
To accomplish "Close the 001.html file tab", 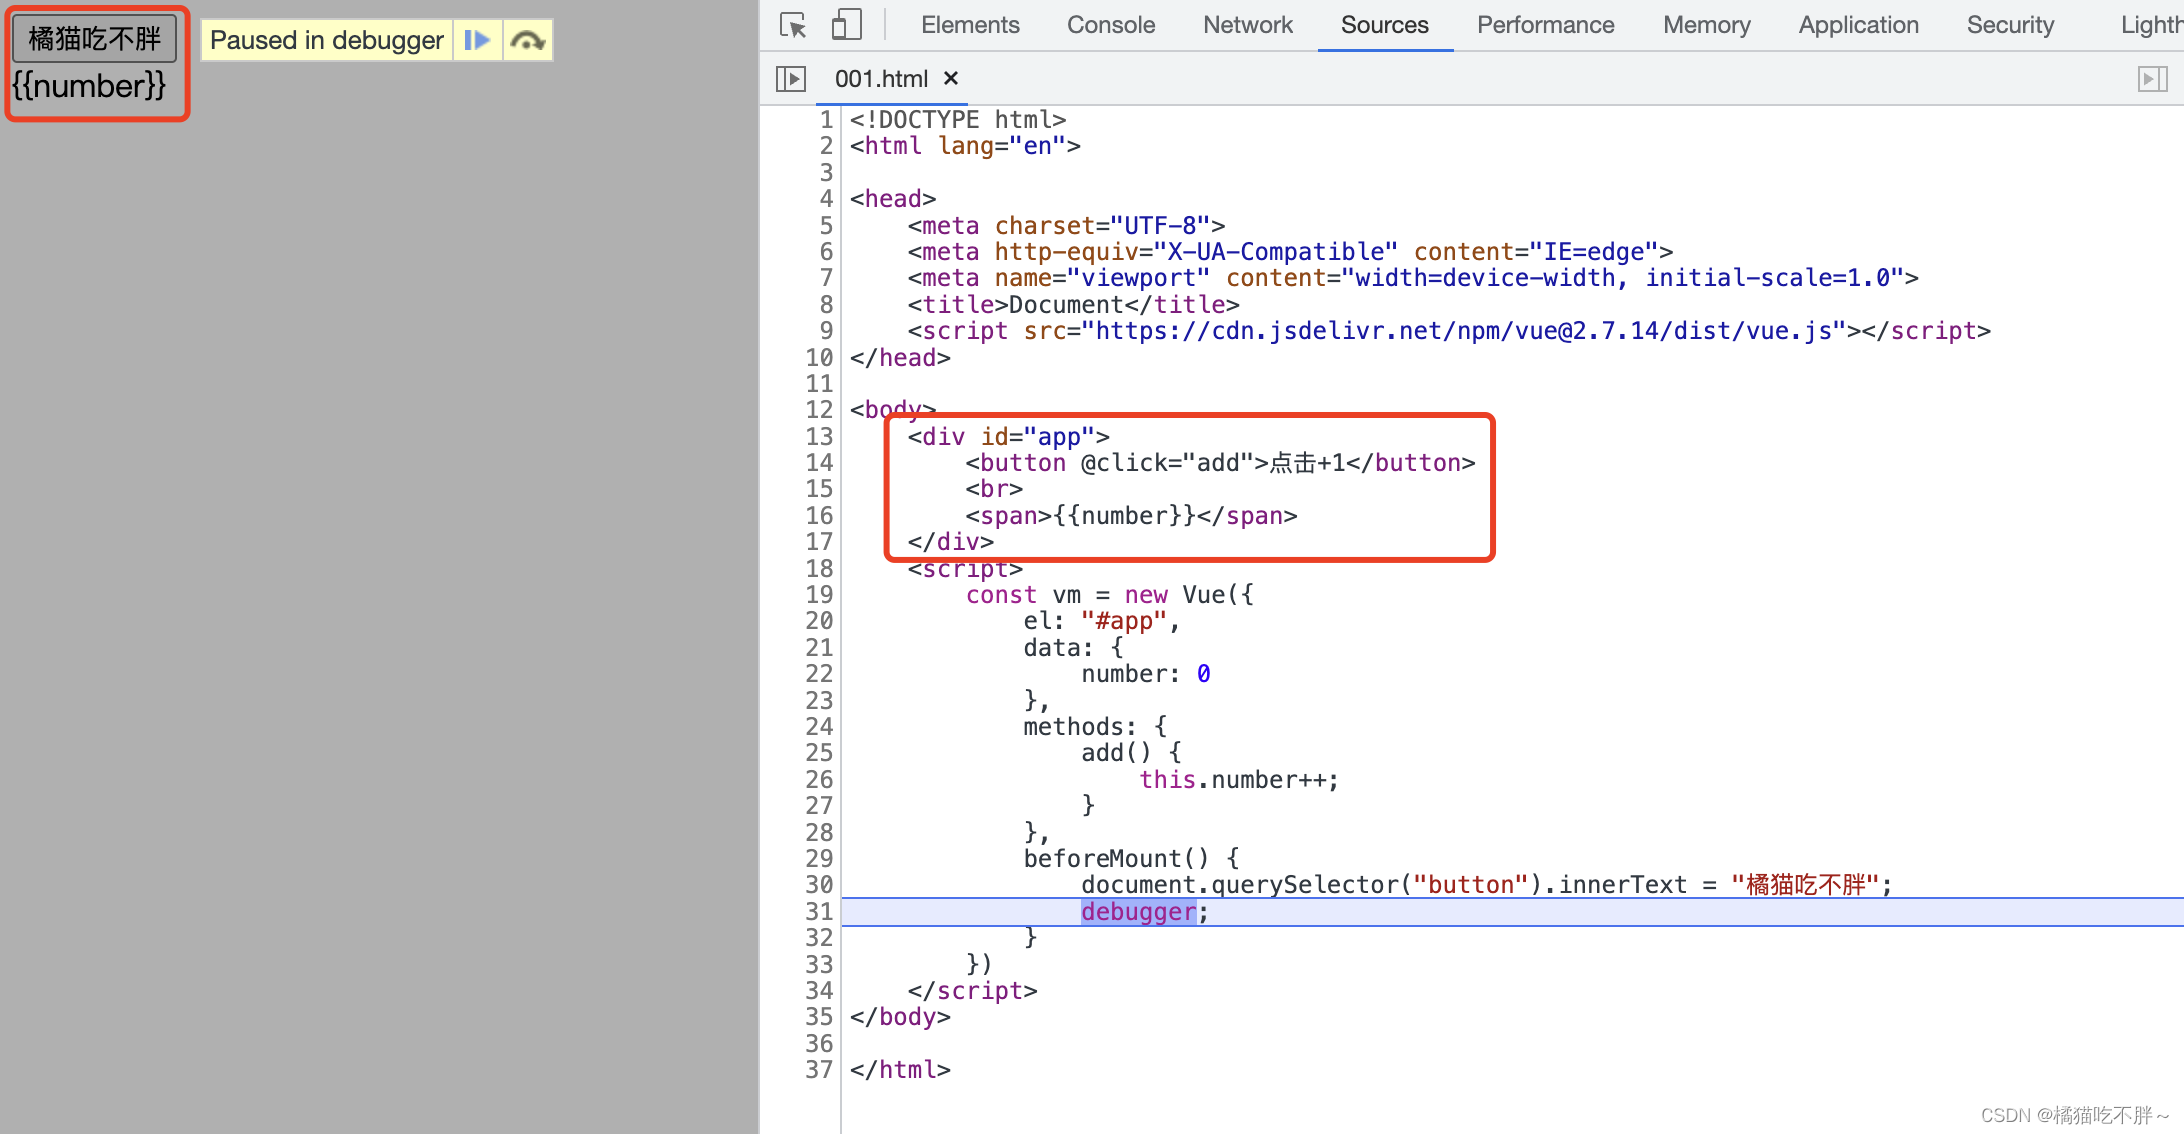I will click(x=951, y=78).
